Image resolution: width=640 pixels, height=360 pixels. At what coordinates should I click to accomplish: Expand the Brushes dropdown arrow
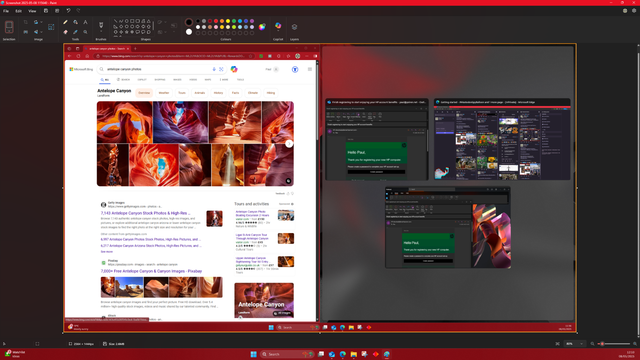[x=101, y=32]
